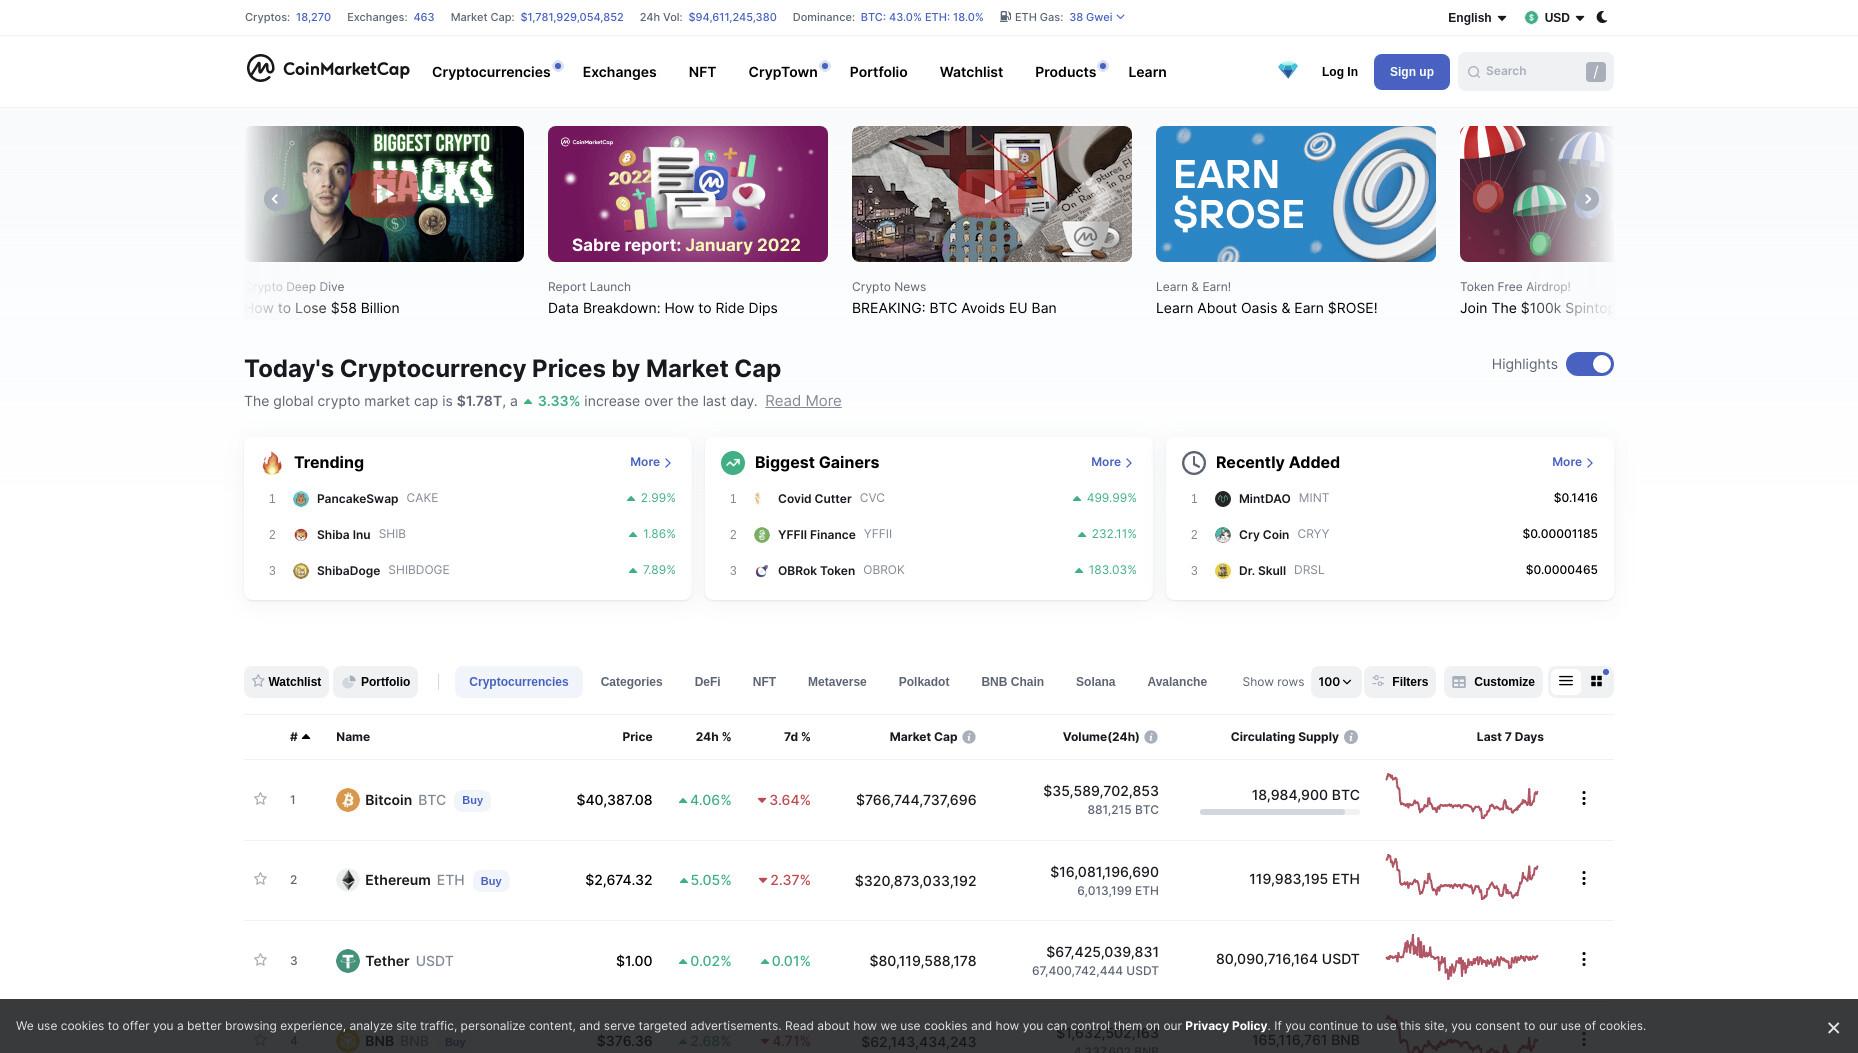The width and height of the screenshot is (1858, 1053).
Task: Select list view layout icon
Action: [1566, 681]
